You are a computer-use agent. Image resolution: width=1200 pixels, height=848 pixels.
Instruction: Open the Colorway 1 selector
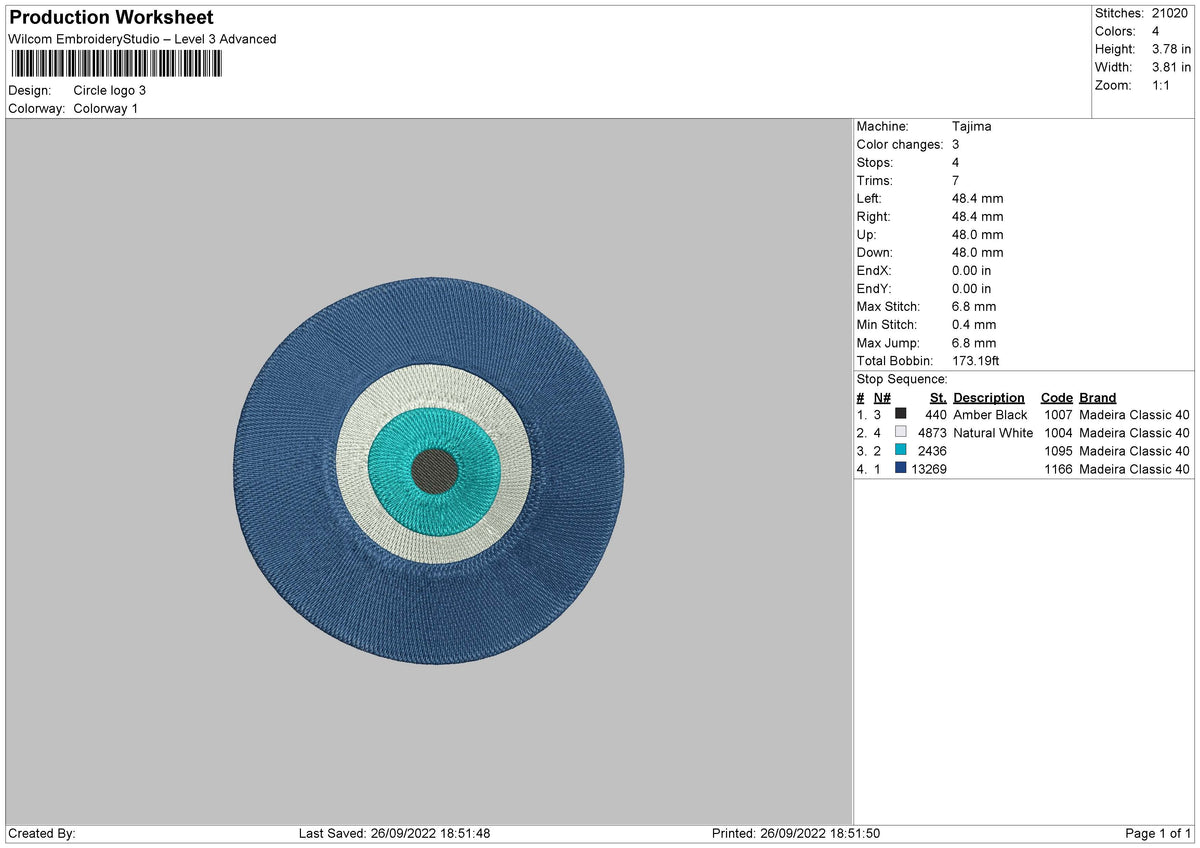[105, 108]
